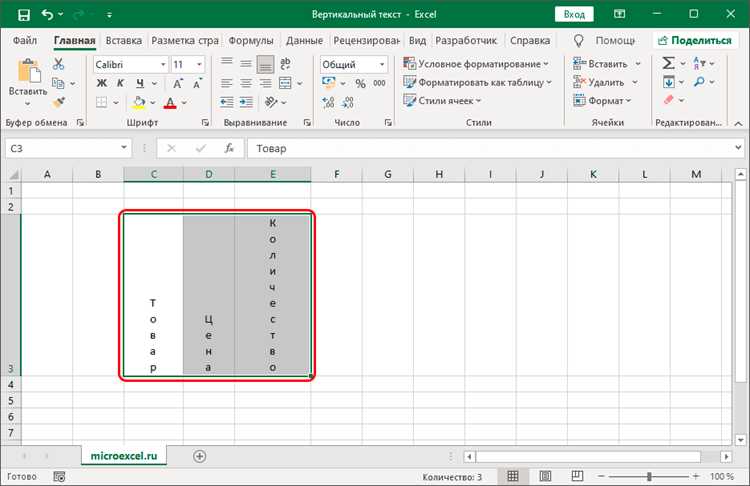
Task: Open the Name Box dropdown arrow
Action: (x=124, y=148)
